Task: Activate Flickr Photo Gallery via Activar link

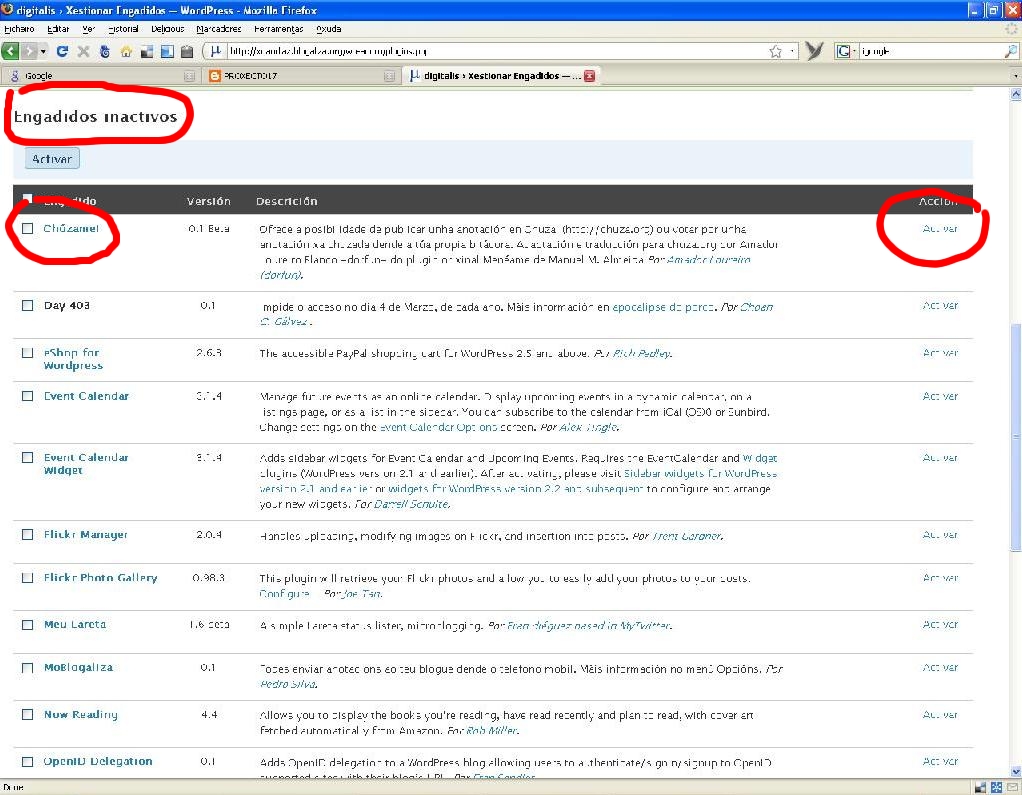Action: [940, 577]
